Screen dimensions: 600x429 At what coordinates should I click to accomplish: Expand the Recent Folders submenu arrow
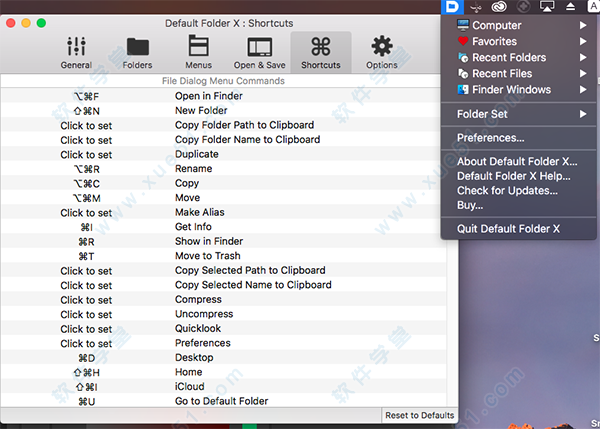click(583, 57)
